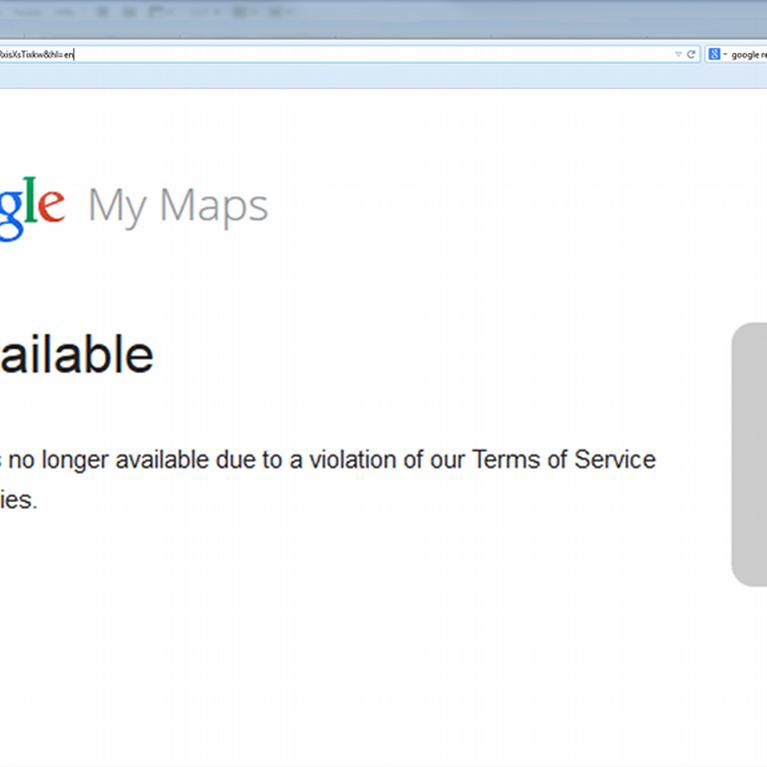The height and width of the screenshot is (767, 767).
Task: Click the fifth blurred toolbar icon with arrow
Action: click(243, 12)
